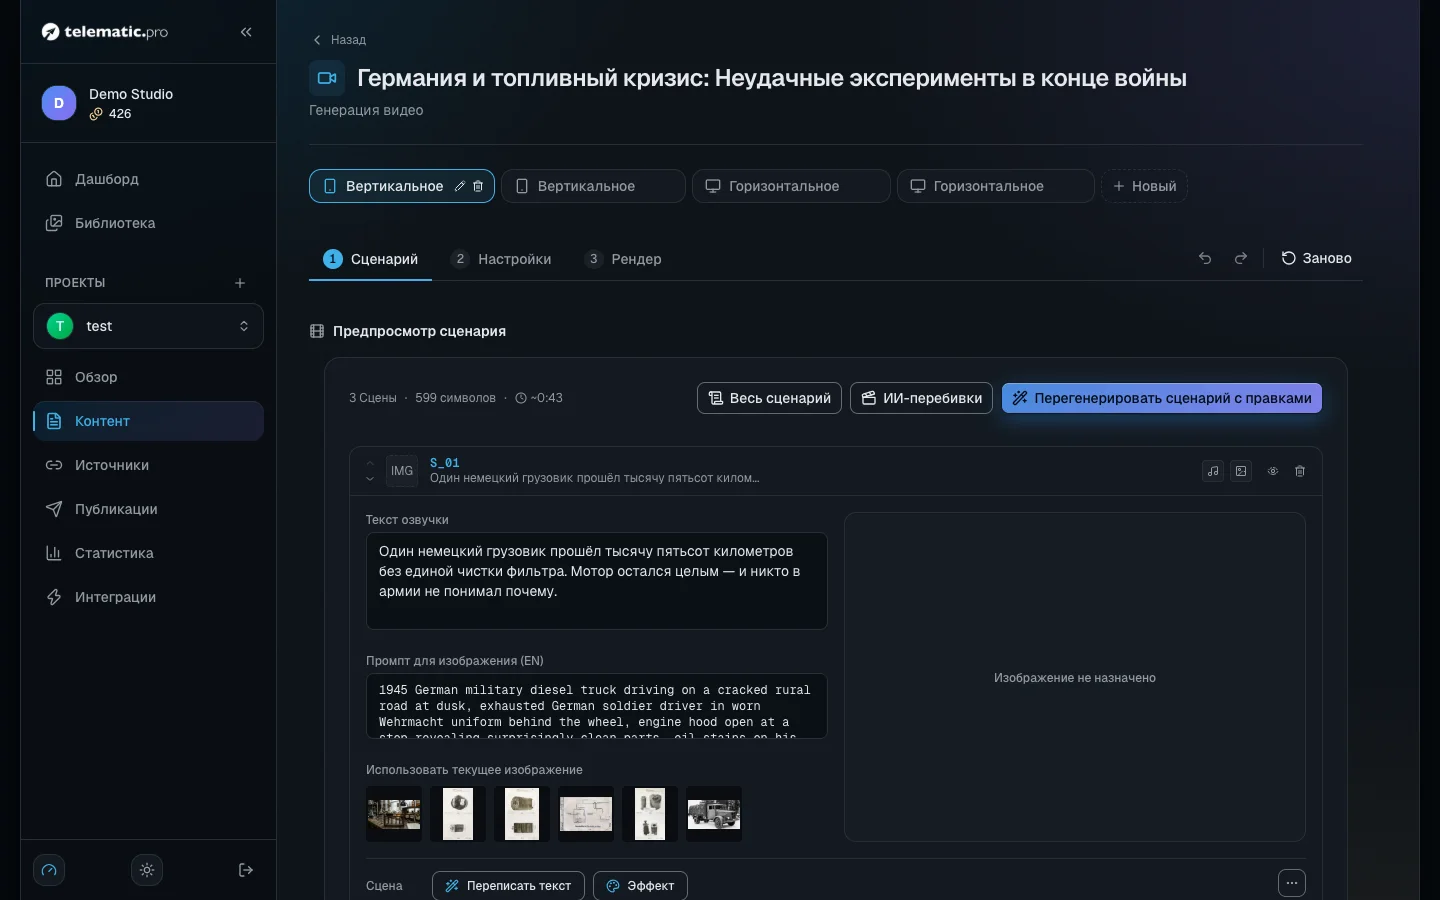Open Источники in the sidebar
The image size is (1440, 900).
[148, 465]
